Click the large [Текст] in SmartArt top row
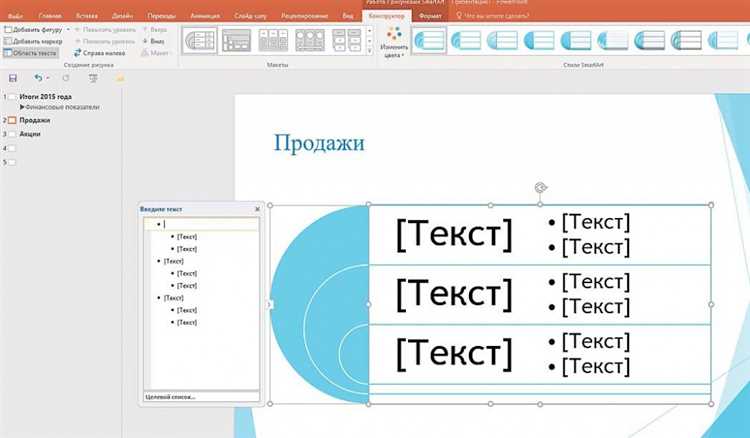Viewport: 750px width, 438px height. [454, 234]
